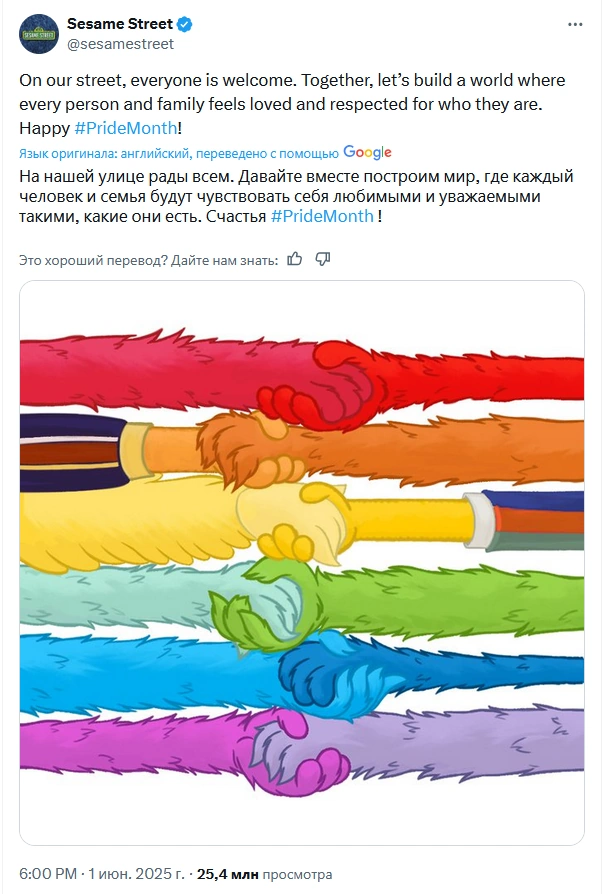The height and width of the screenshot is (894, 607).
Task: Open the @sesamestreet handle link
Action: coord(120,44)
